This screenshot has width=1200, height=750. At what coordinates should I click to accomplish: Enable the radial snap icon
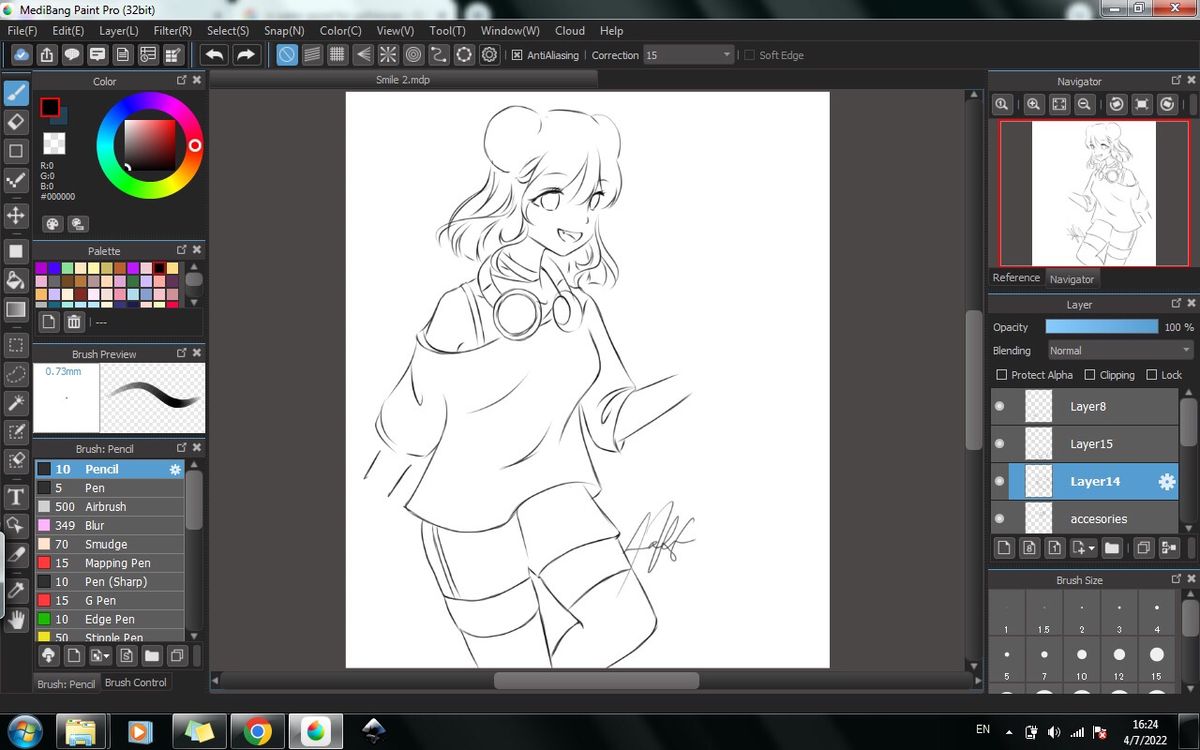click(x=388, y=55)
